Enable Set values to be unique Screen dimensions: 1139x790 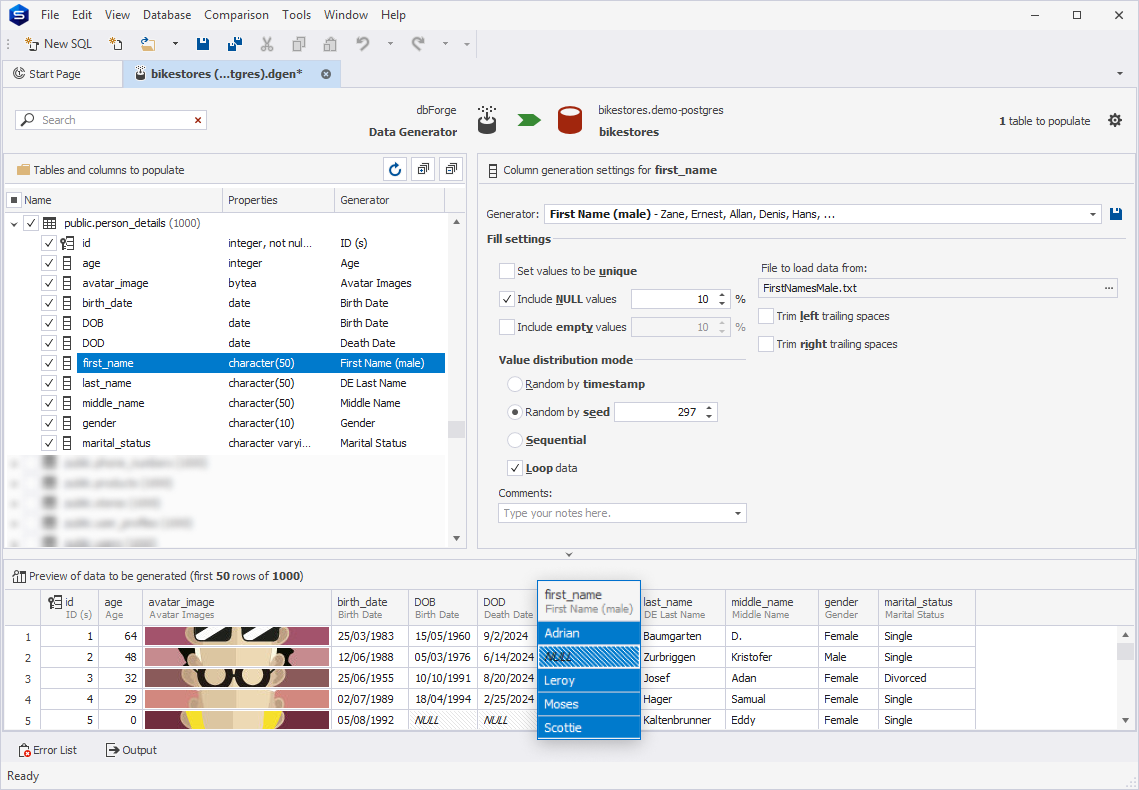(507, 271)
